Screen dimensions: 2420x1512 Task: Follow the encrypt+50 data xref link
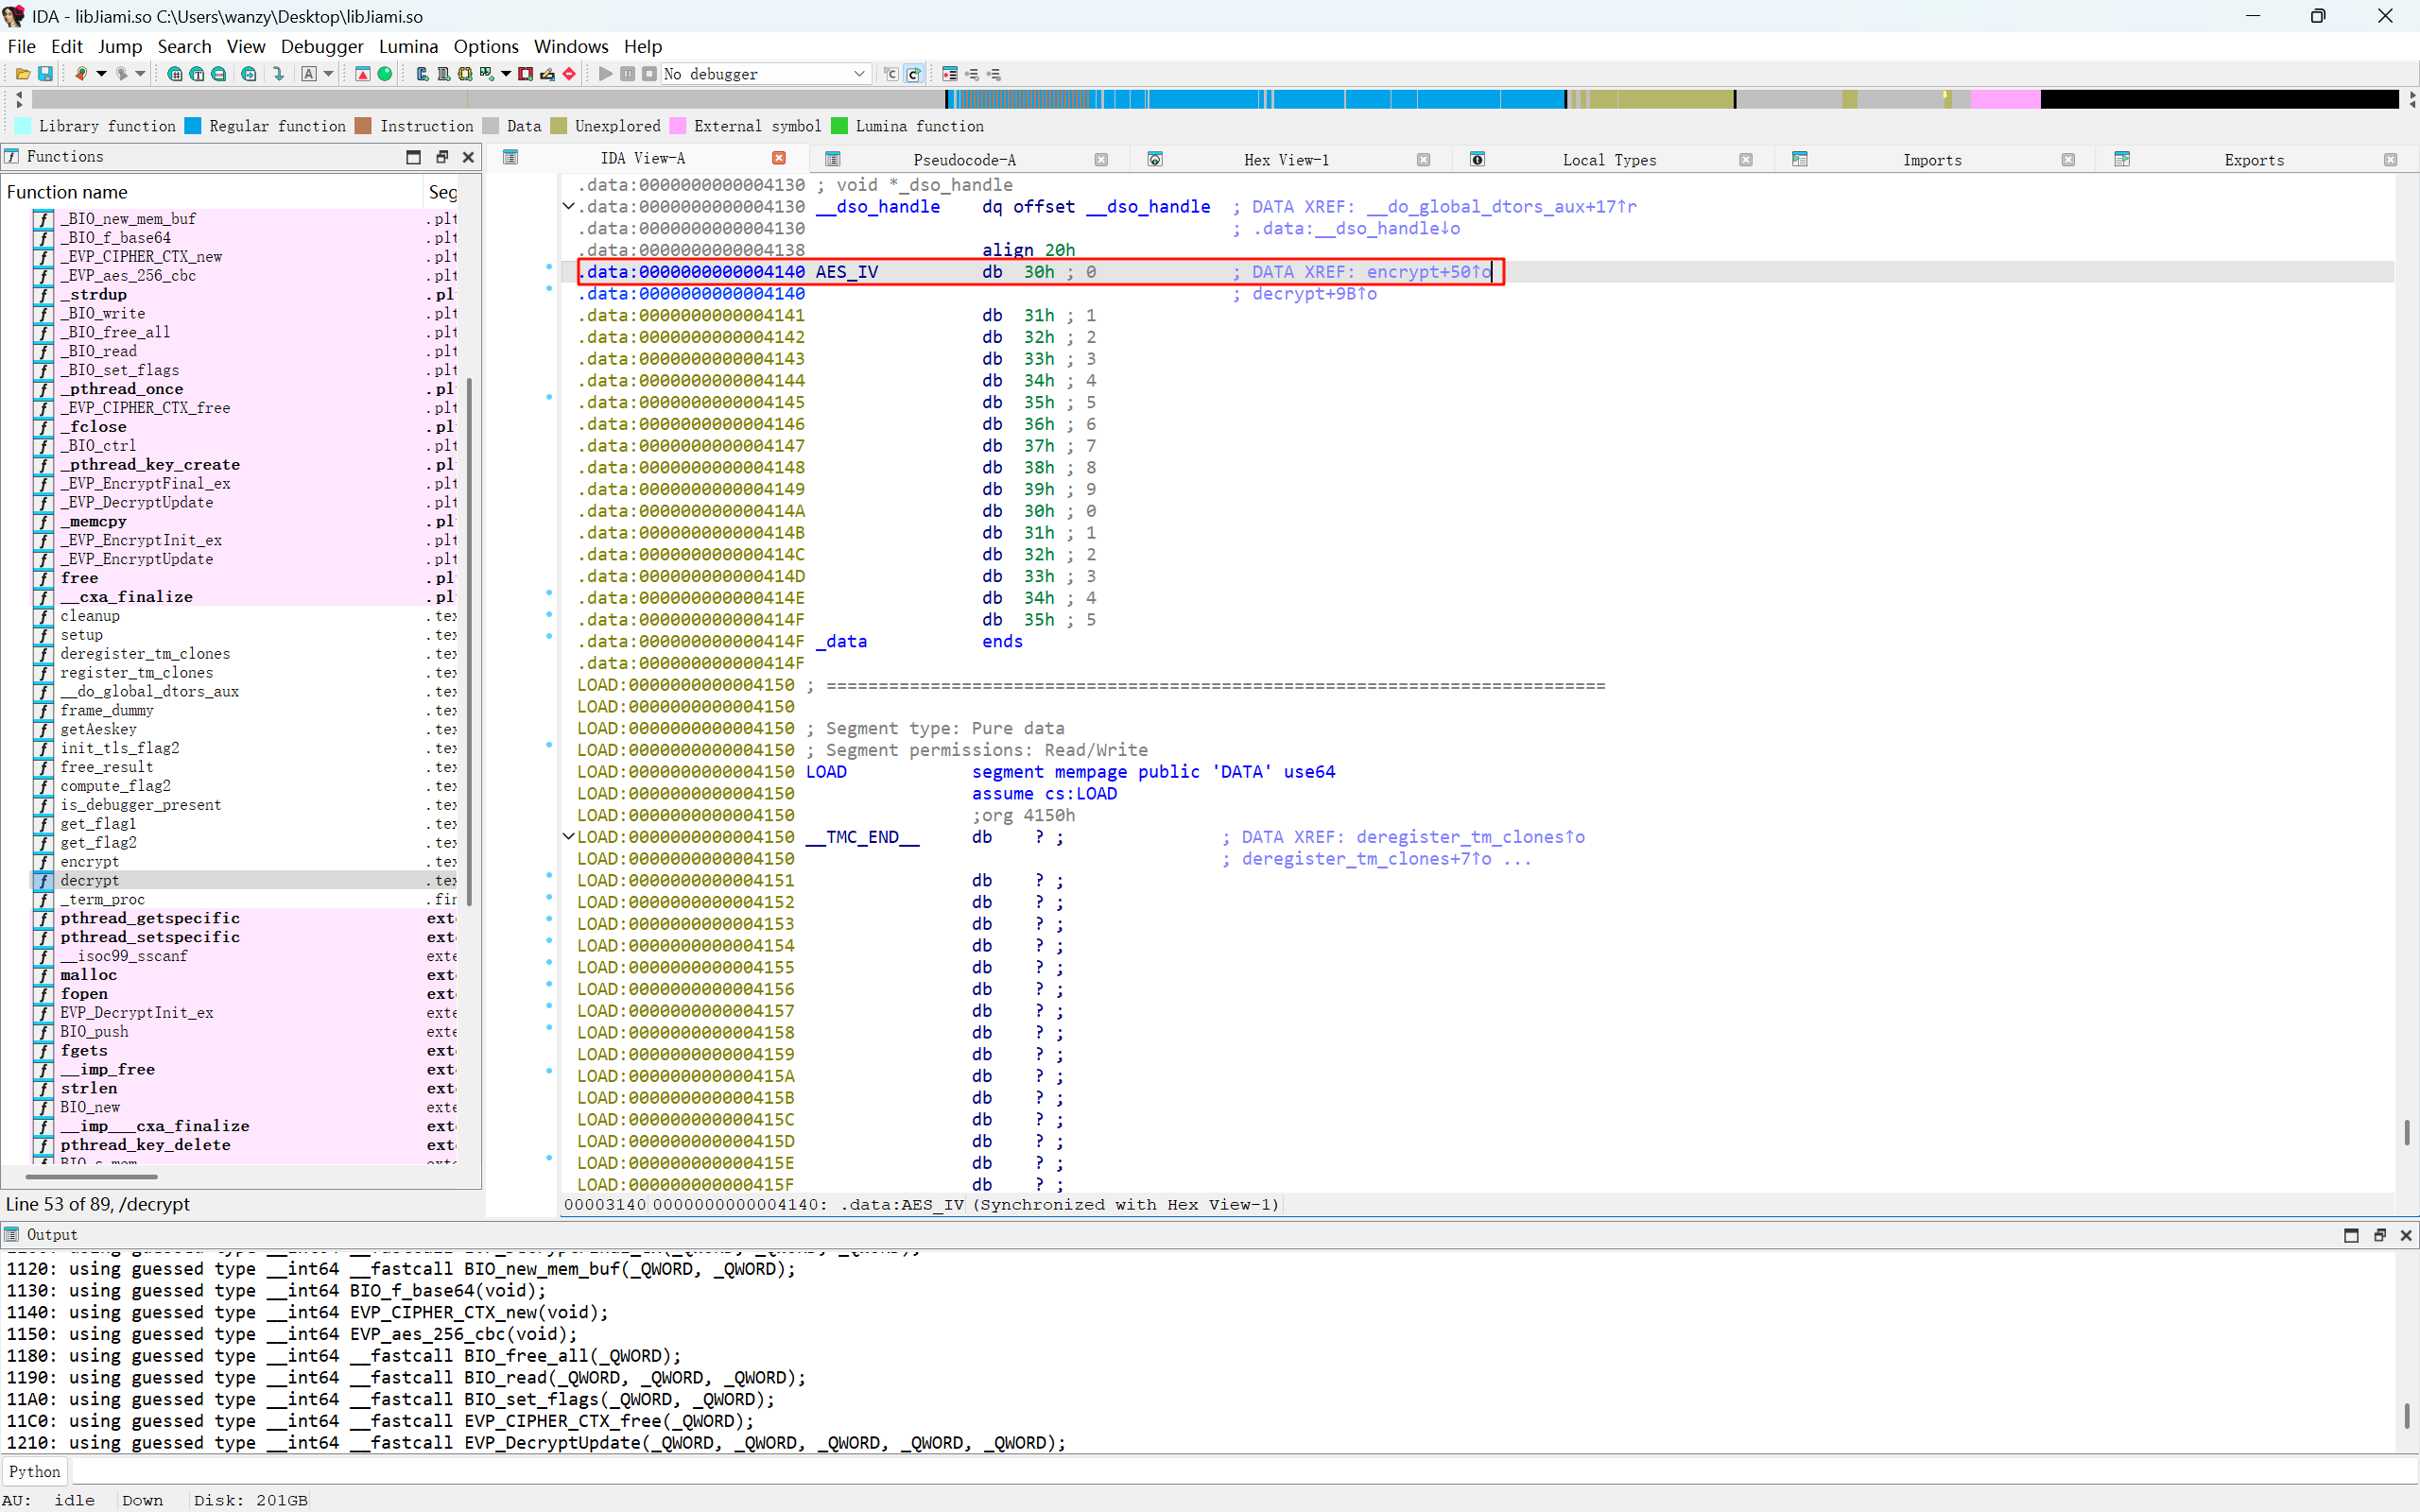pyautogui.click(x=1416, y=272)
